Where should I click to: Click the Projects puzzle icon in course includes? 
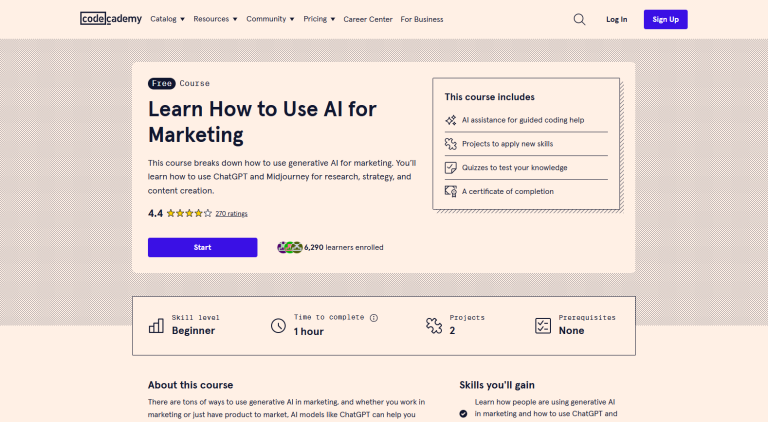coord(451,144)
